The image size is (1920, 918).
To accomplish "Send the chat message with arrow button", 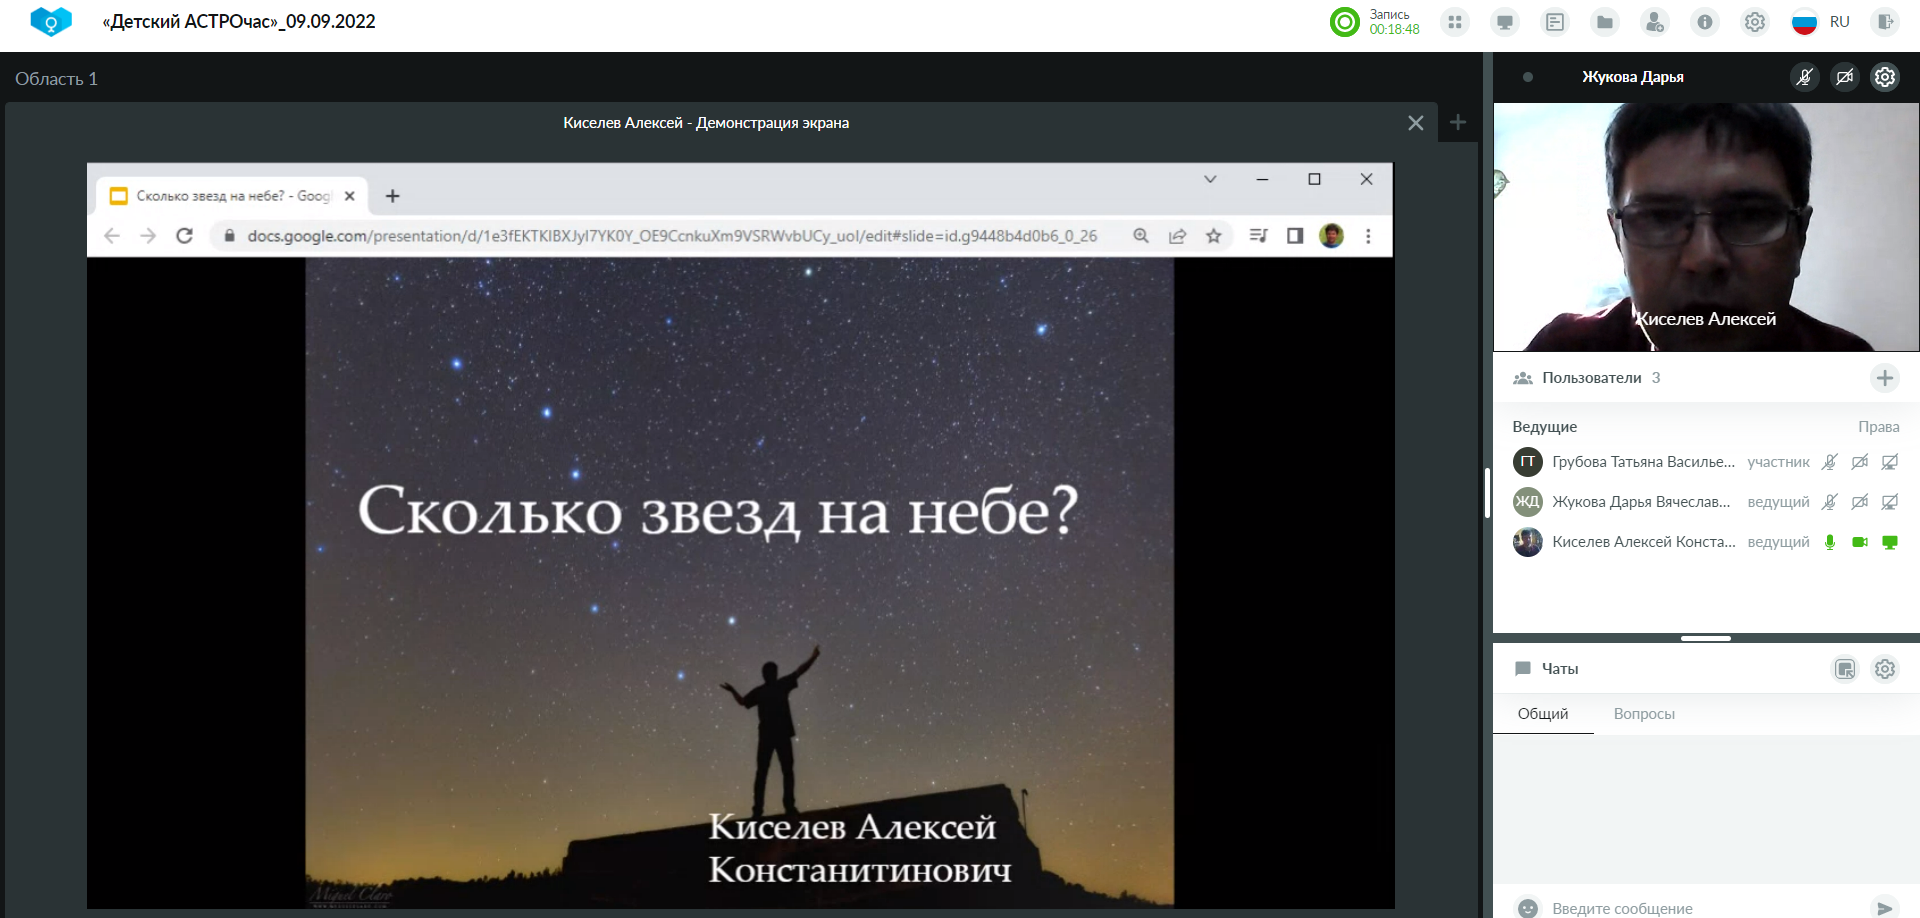I will (x=1885, y=908).
